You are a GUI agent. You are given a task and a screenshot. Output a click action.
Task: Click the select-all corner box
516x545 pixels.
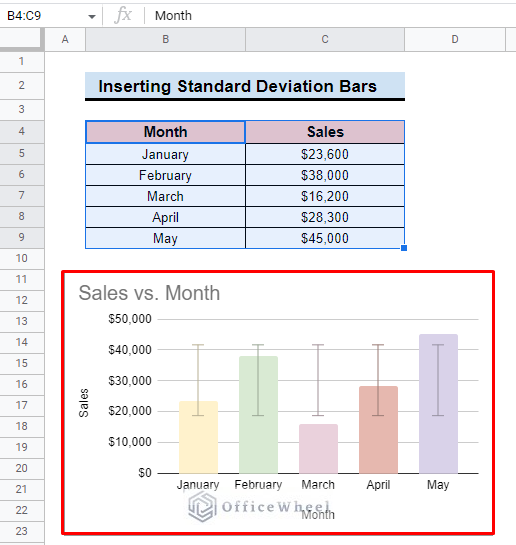[22, 39]
